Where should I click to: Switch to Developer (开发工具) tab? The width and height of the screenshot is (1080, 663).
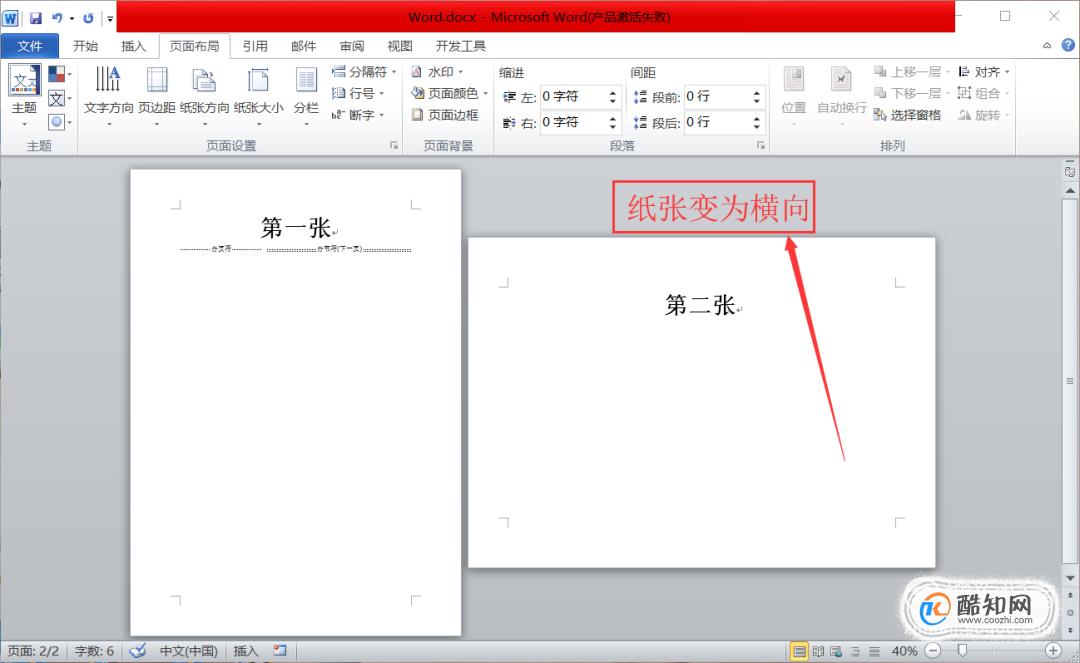(x=461, y=46)
